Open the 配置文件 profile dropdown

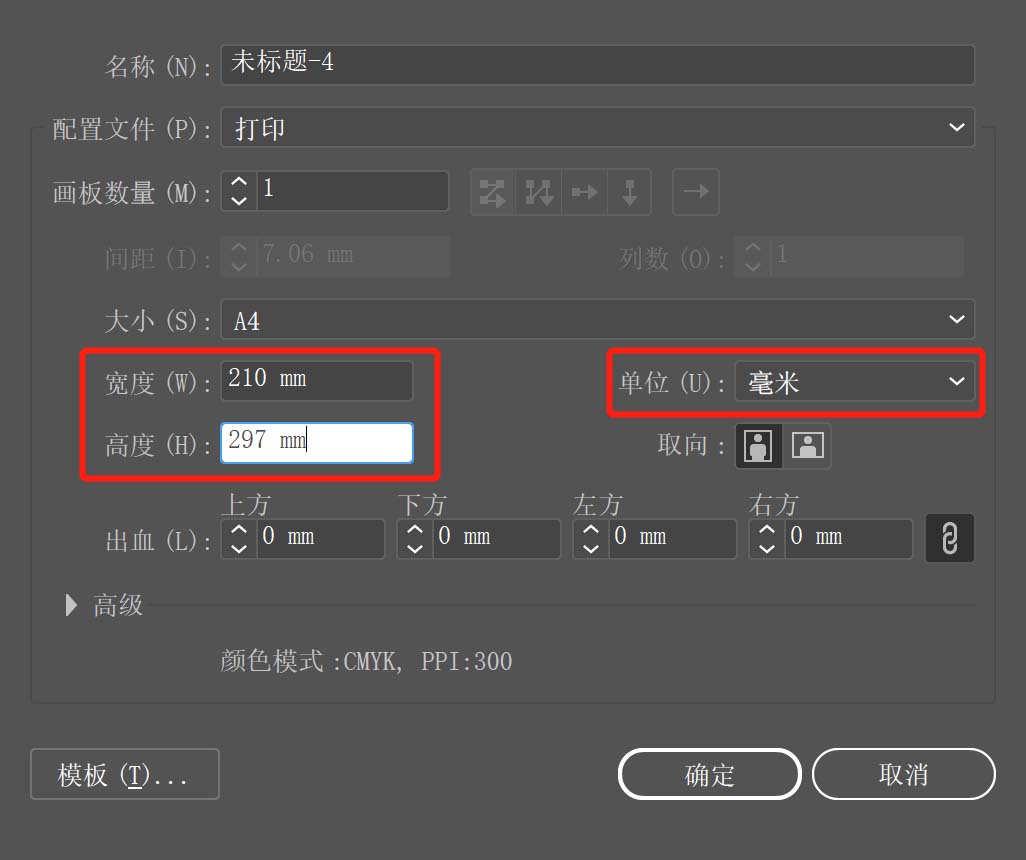(x=597, y=128)
